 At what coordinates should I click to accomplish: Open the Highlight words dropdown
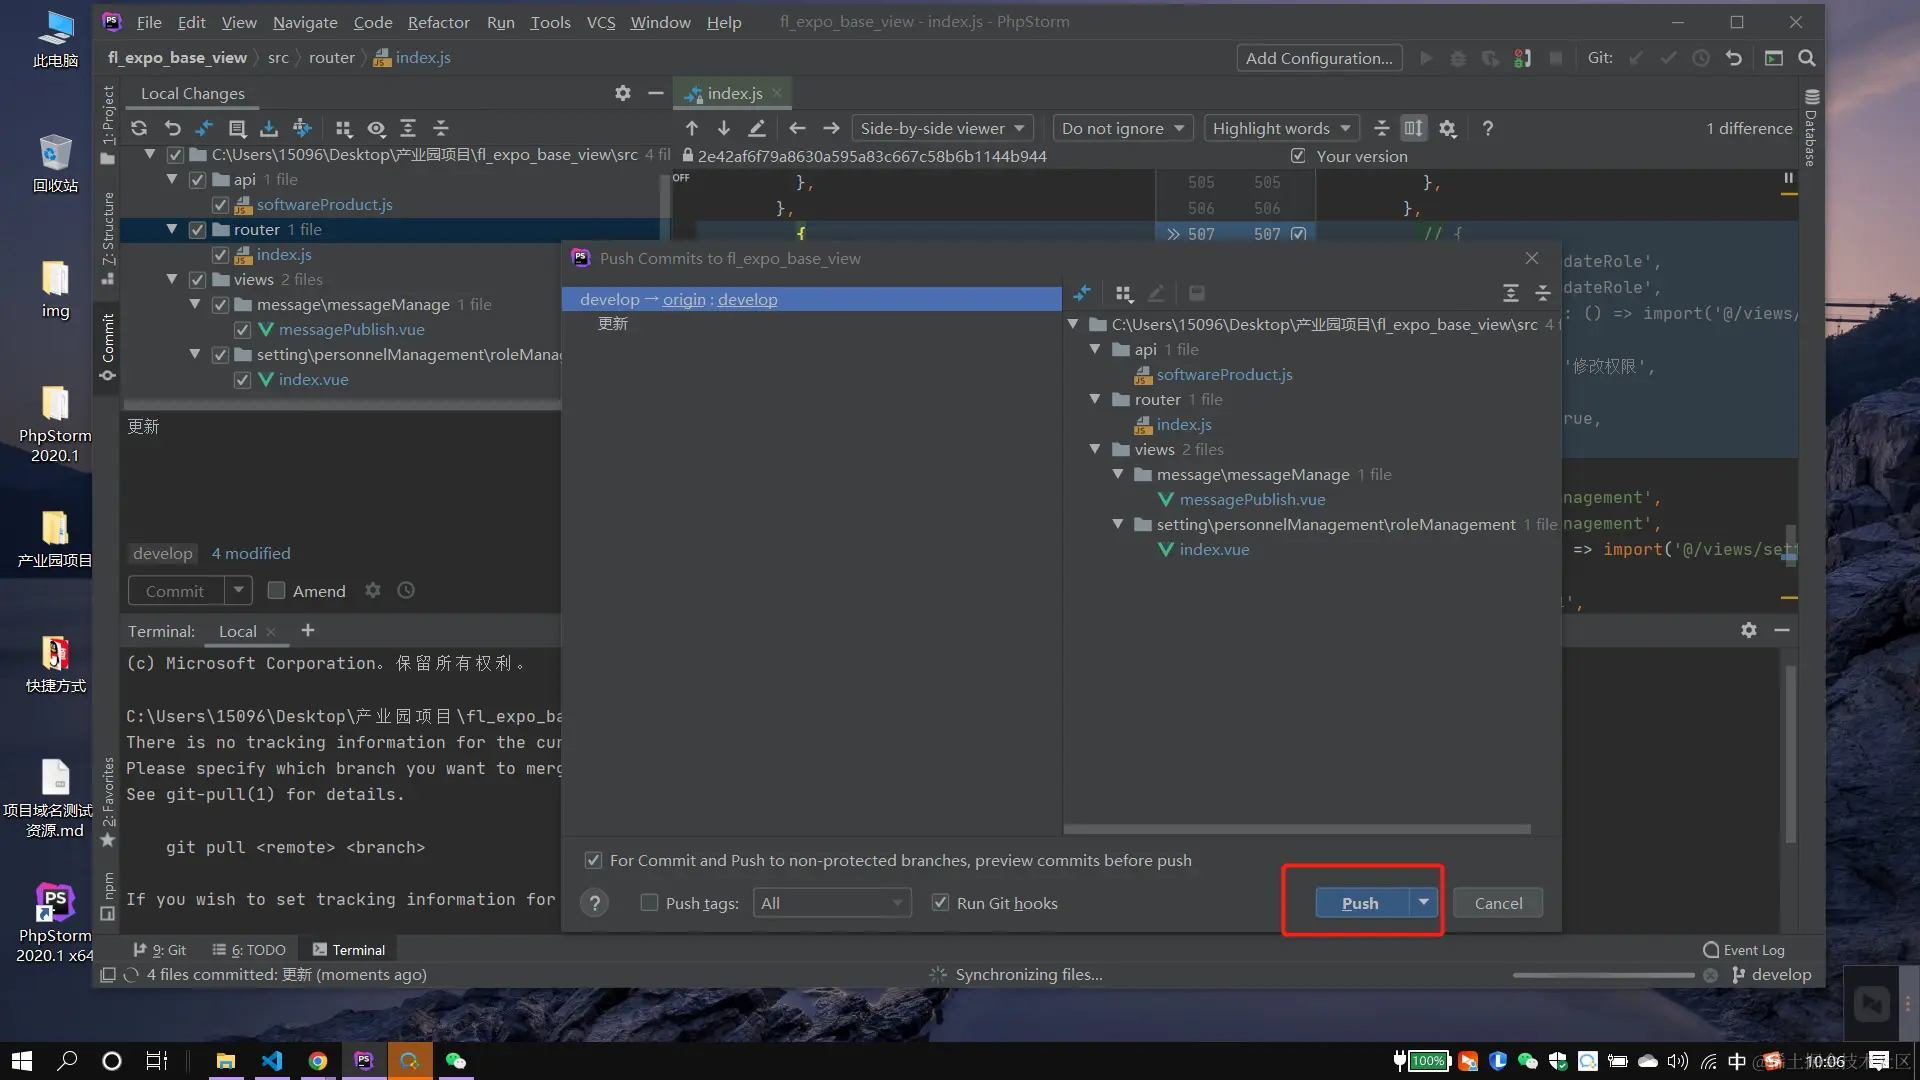1280,128
